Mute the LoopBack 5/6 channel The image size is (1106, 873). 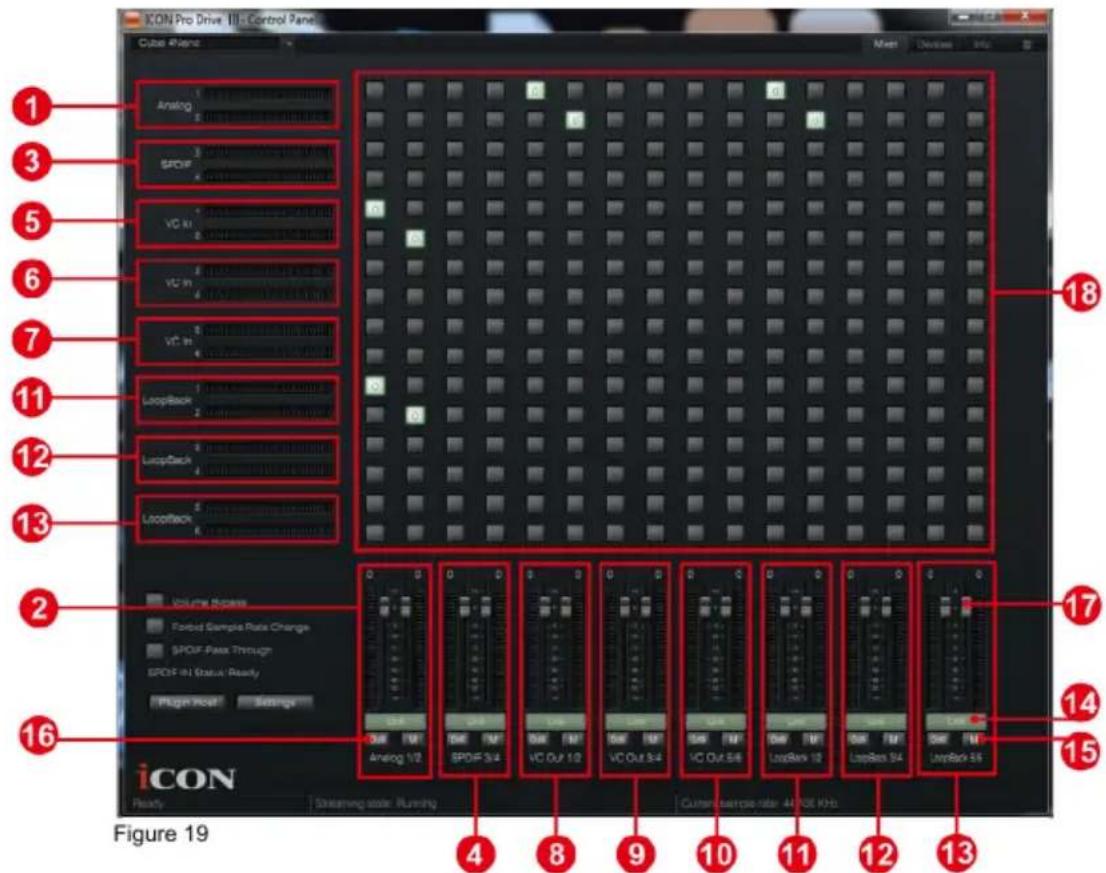(975, 739)
